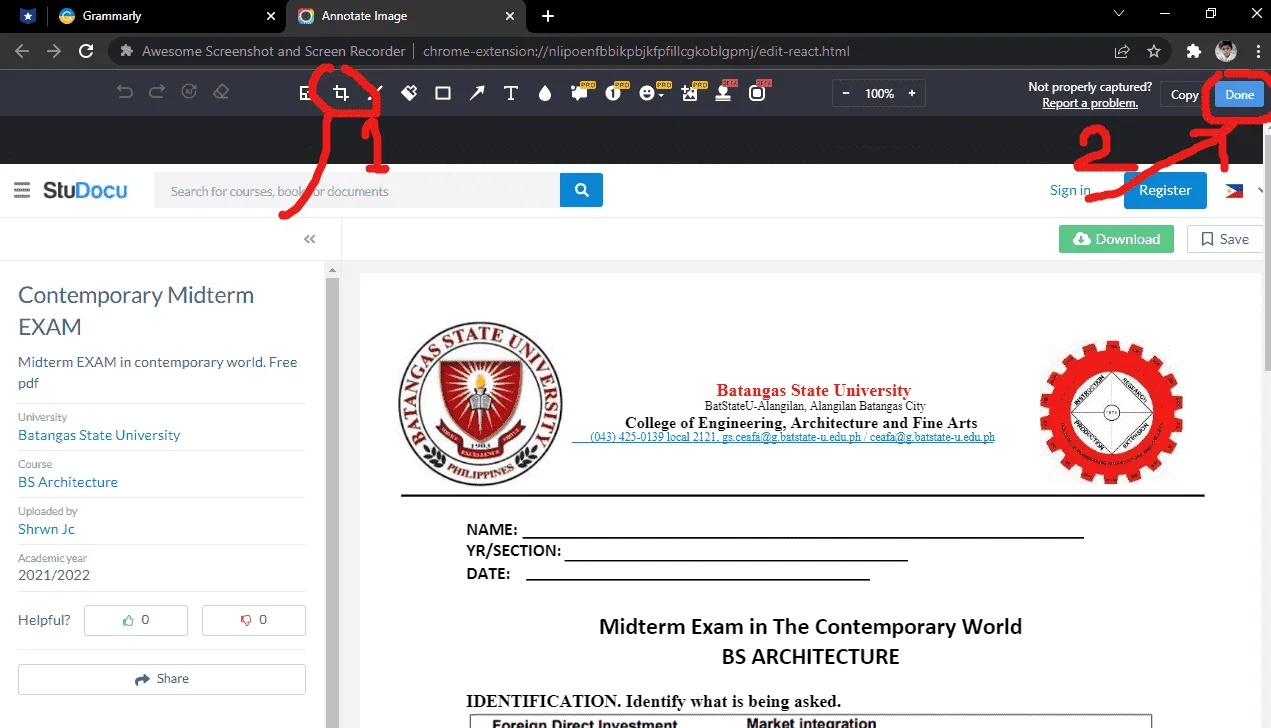This screenshot has height=728, width=1271.
Task: Select the Crop tool
Action: (341, 93)
